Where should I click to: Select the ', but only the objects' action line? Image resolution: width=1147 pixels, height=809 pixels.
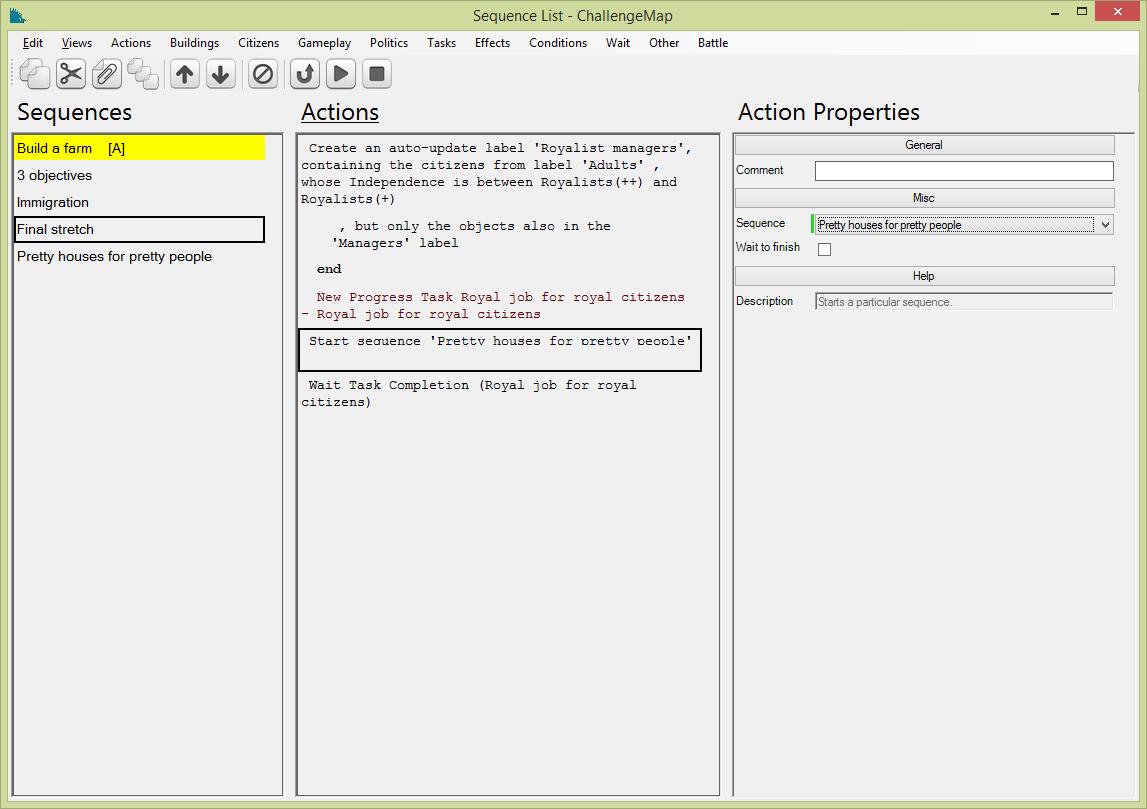(x=500, y=235)
